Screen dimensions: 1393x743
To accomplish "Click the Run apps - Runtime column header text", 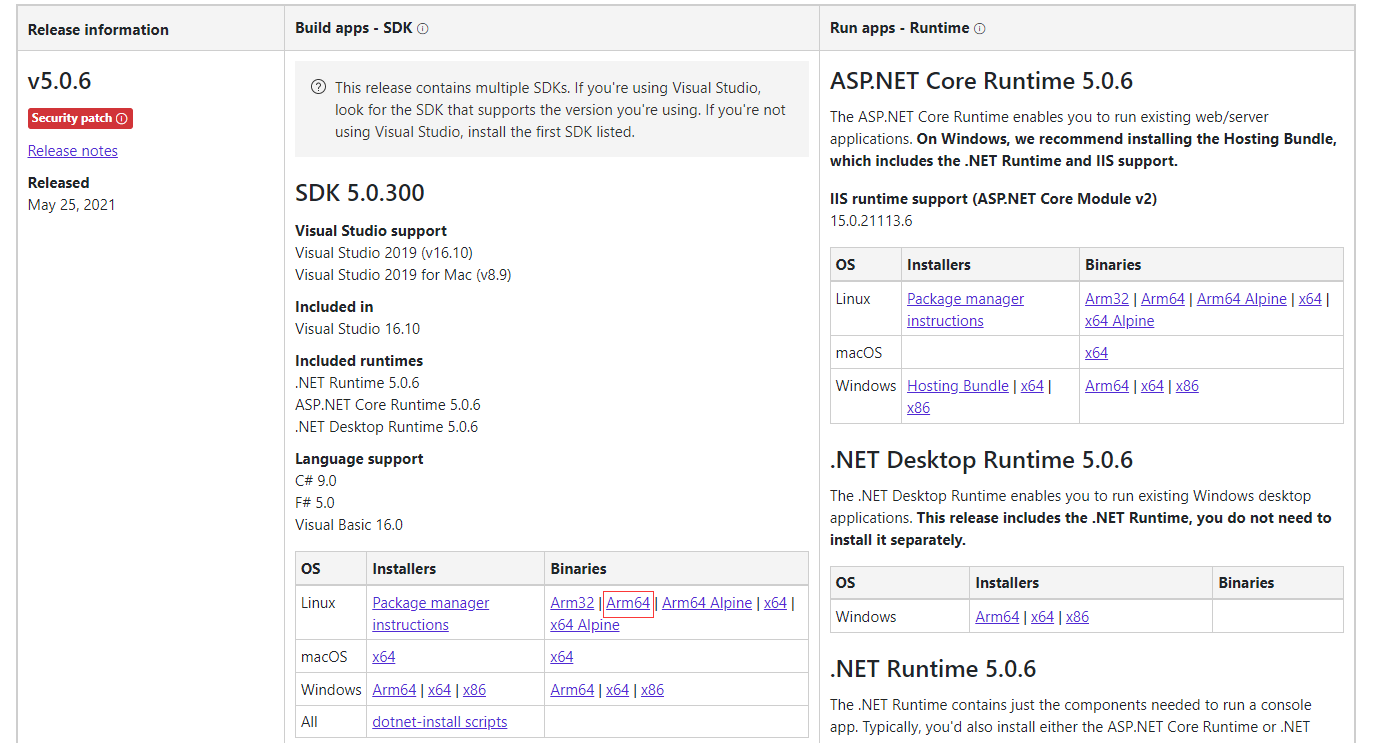I will tap(899, 28).
